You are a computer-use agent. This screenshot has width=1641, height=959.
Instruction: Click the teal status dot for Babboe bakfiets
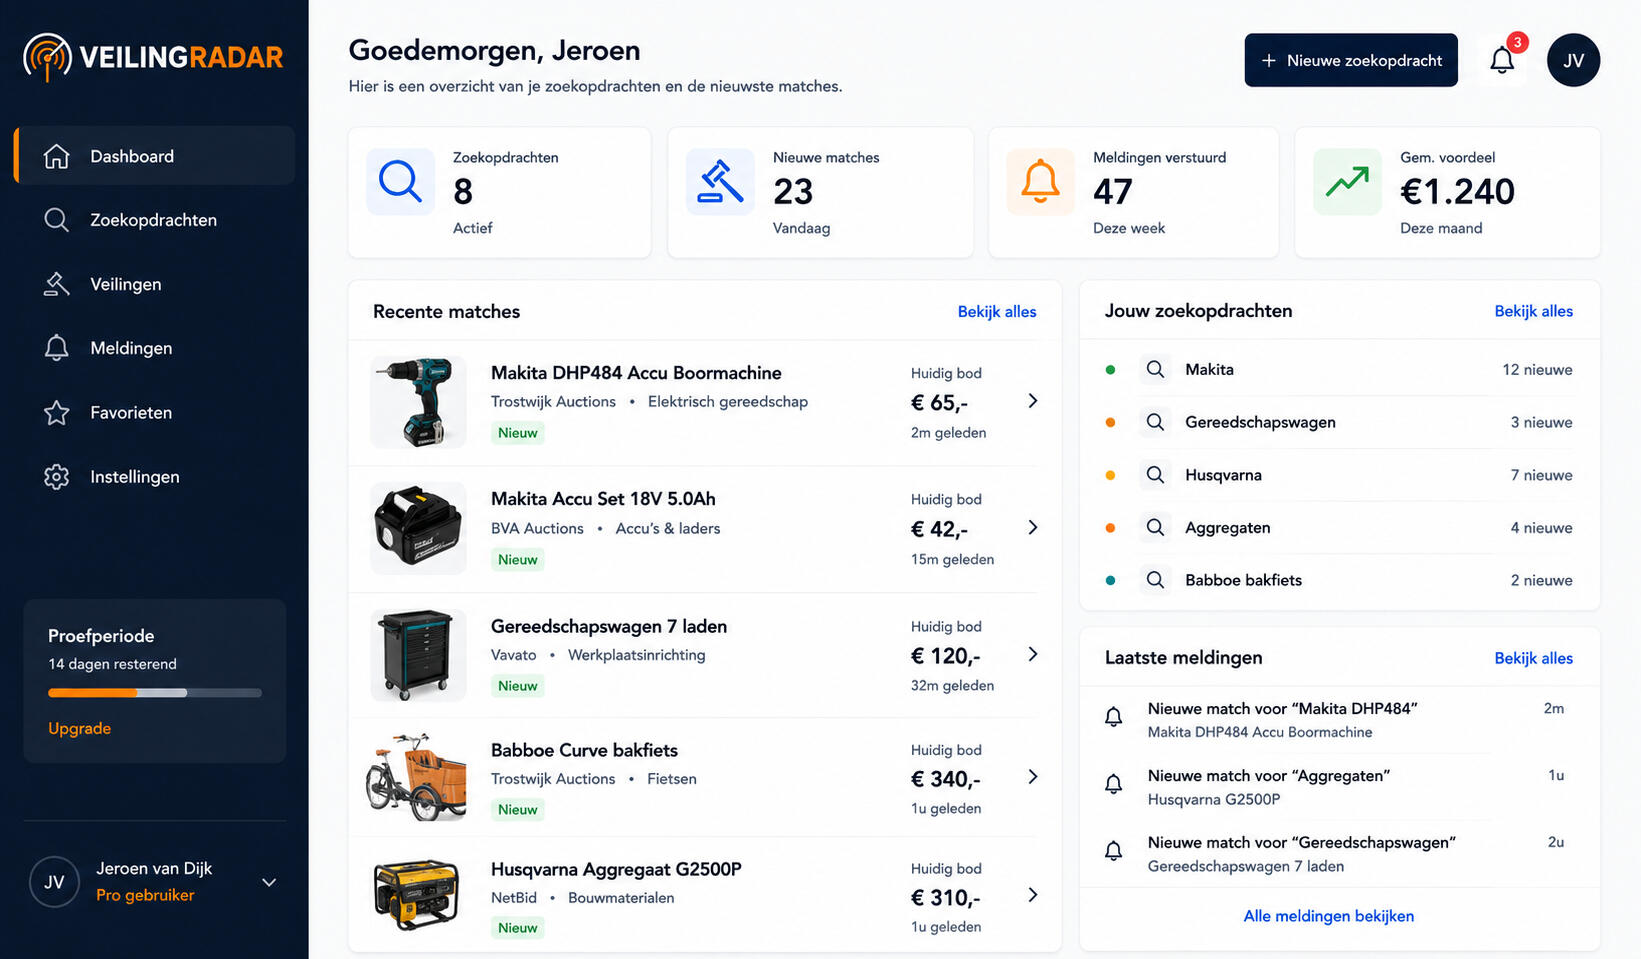1110,580
